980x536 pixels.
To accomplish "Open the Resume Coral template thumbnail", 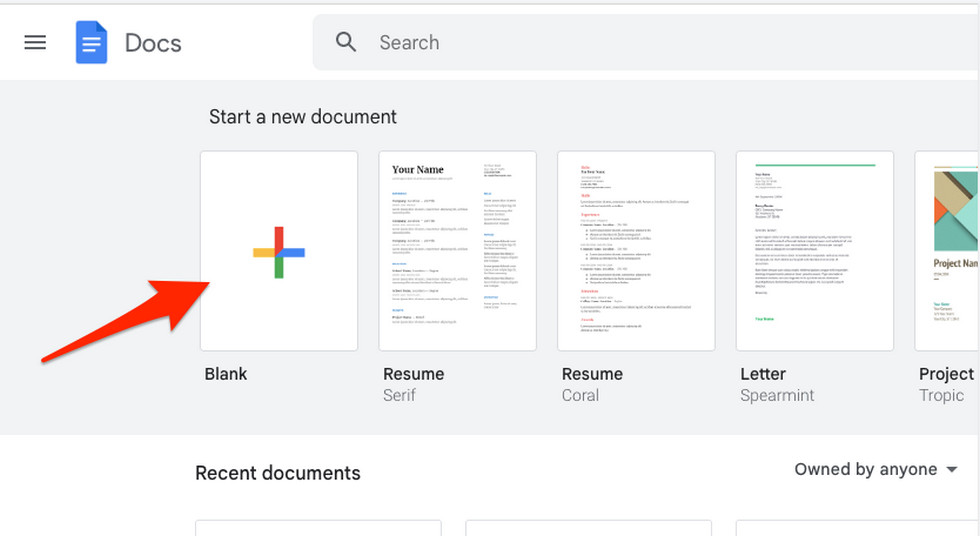I will click(636, 250).
